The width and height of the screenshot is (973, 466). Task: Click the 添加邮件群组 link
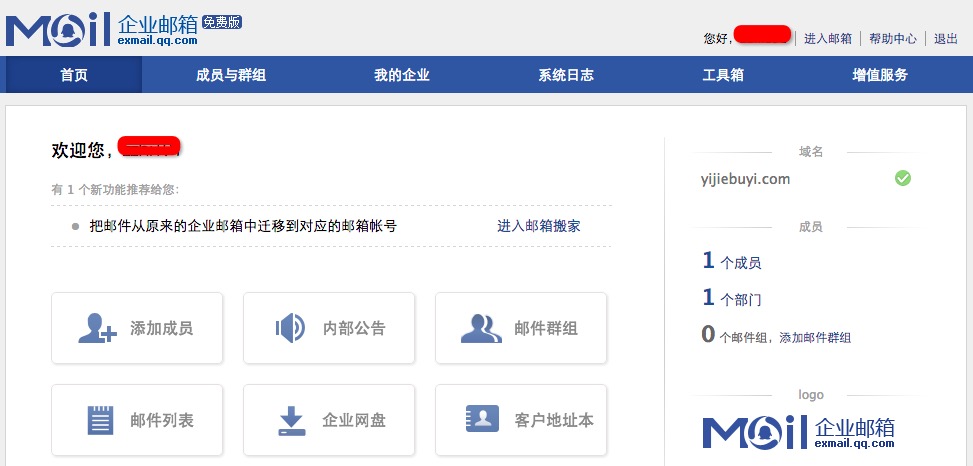815,338
